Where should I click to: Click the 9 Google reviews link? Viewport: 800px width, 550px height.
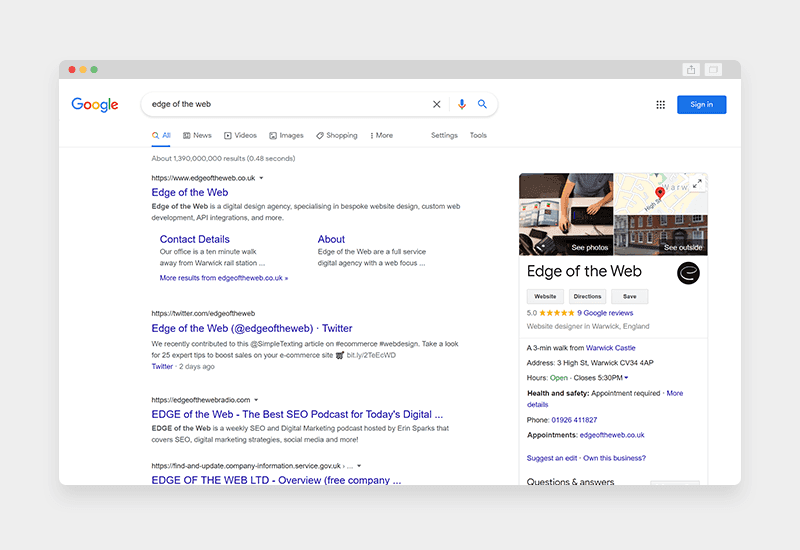pos(605,313)
